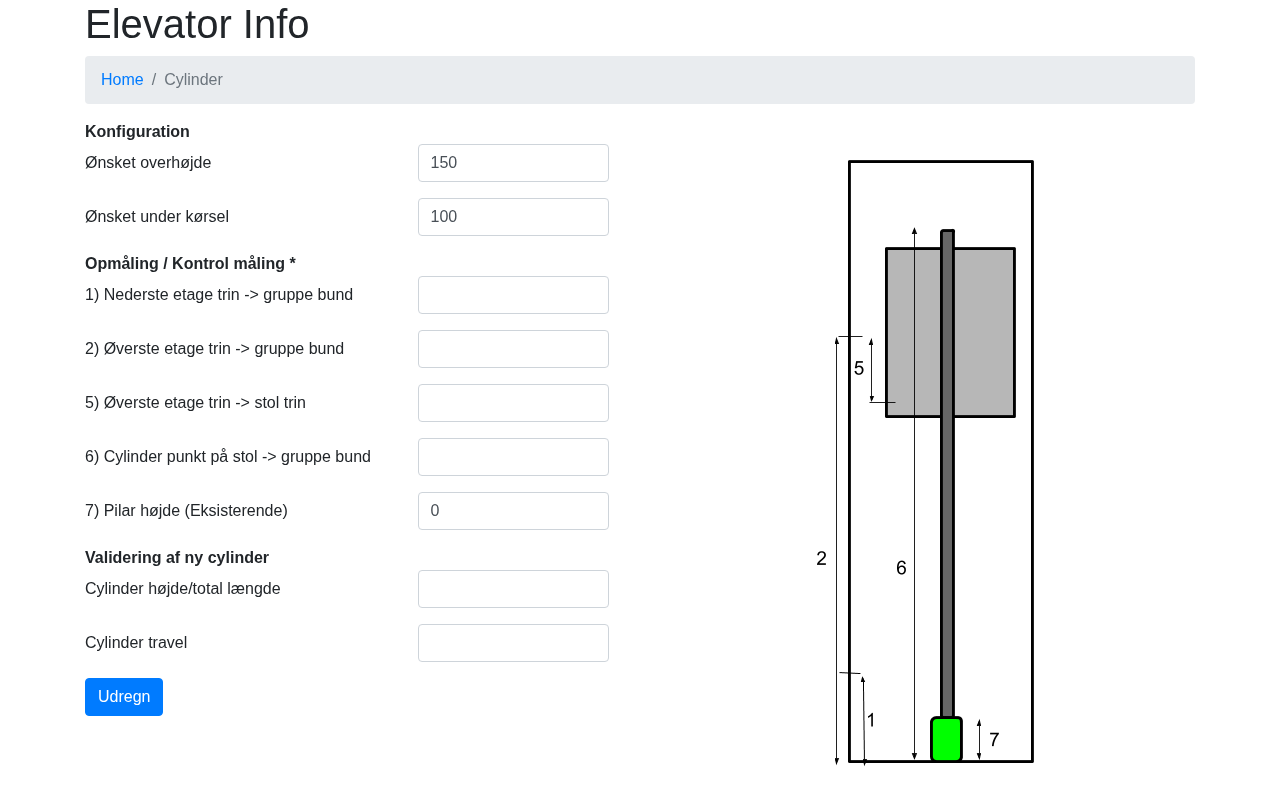Click the Cylinder breadcrumb item
Image resolution: width=1280 pixels, height=800 pixels.
193,80
